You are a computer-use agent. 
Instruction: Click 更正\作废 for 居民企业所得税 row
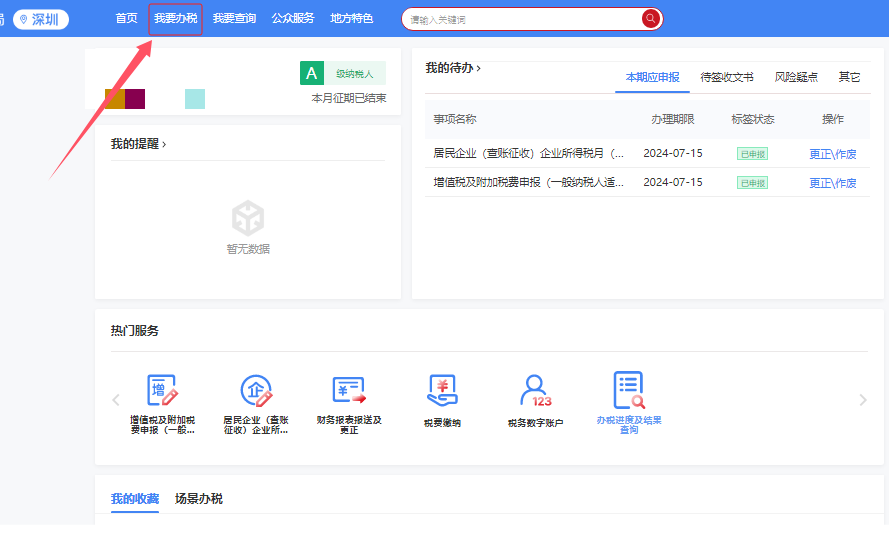pos(832,154)
